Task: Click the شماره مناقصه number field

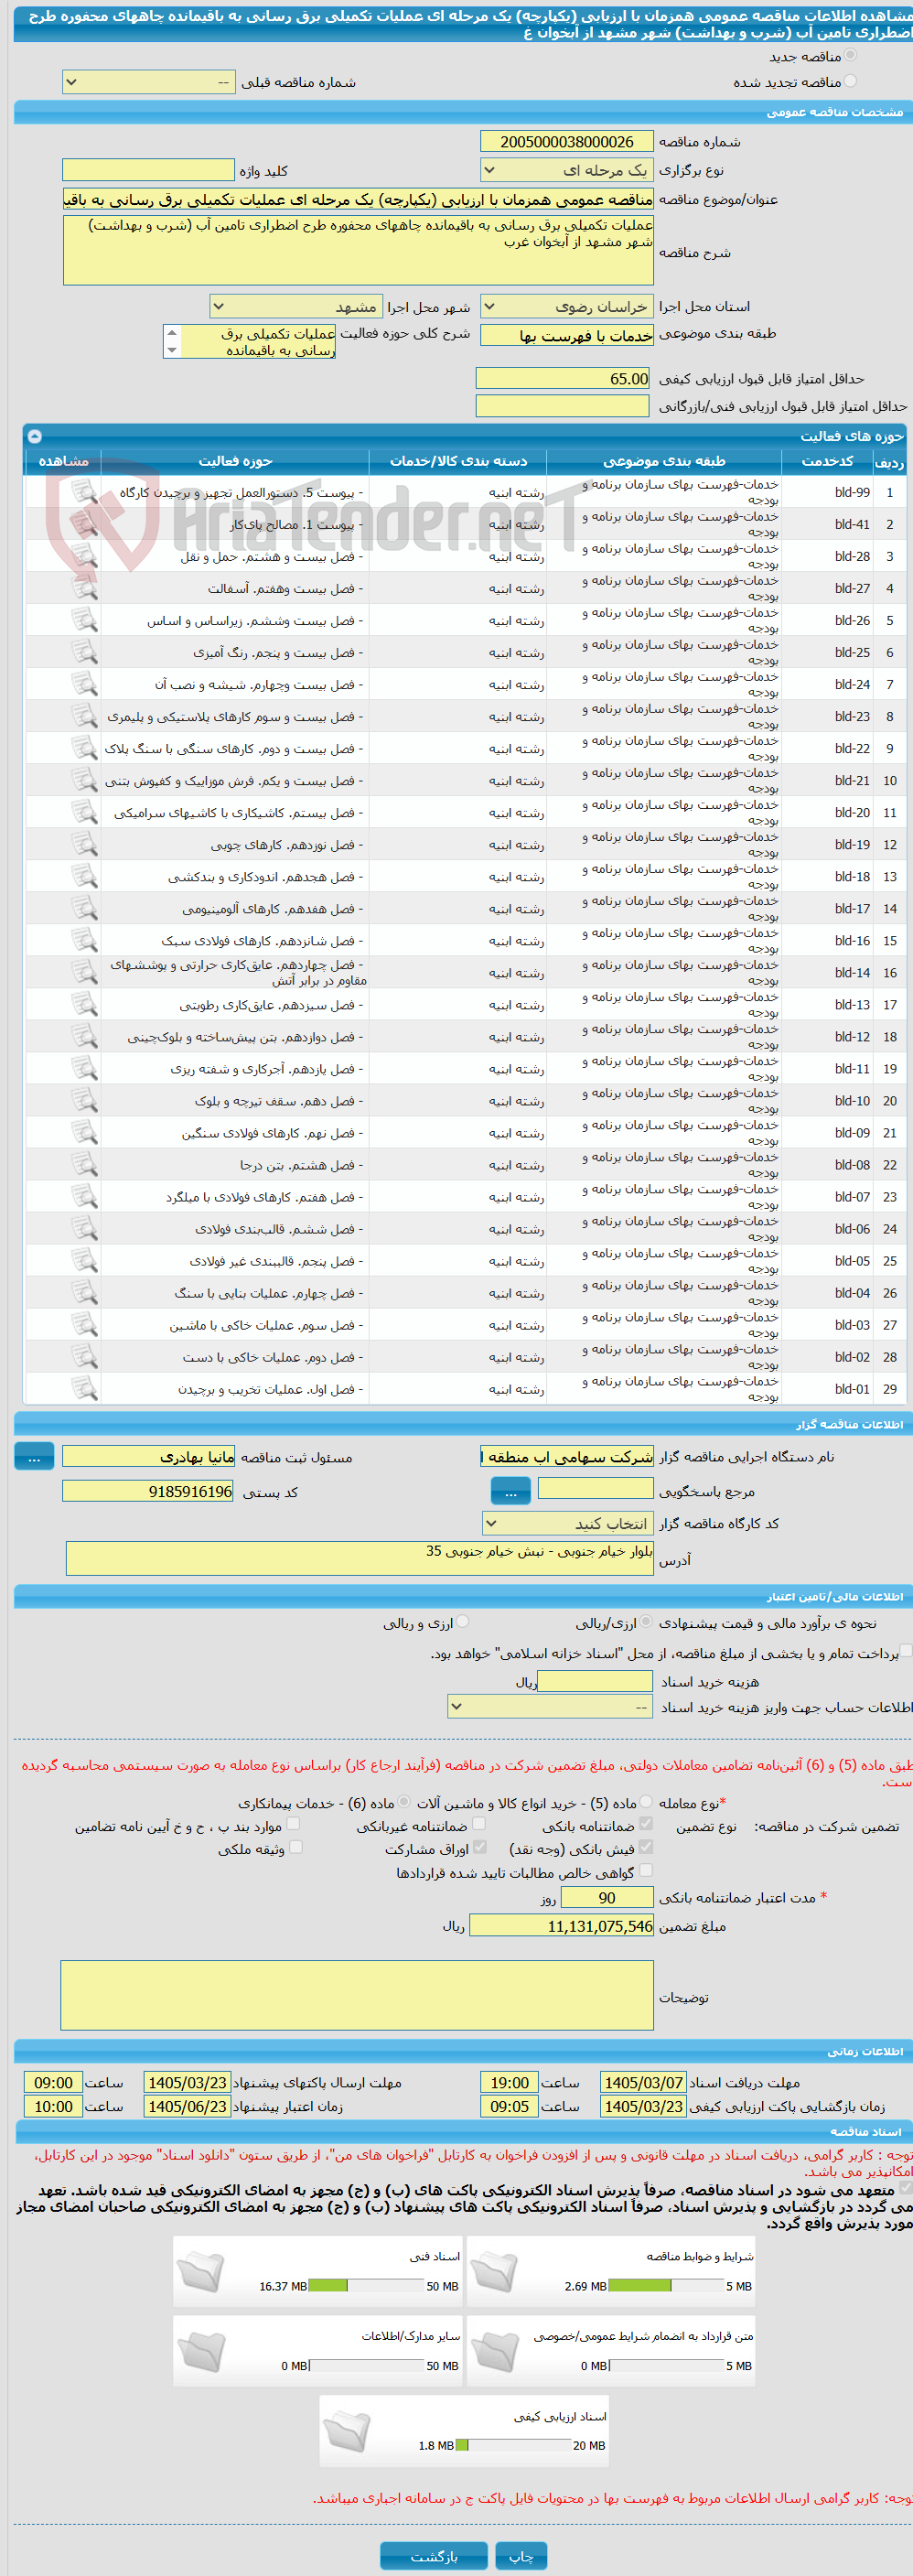Action: click(x=567, y=142)
